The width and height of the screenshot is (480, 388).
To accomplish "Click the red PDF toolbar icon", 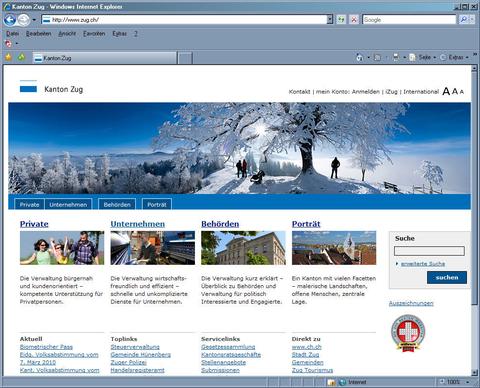I will click(x=8, y=44).
